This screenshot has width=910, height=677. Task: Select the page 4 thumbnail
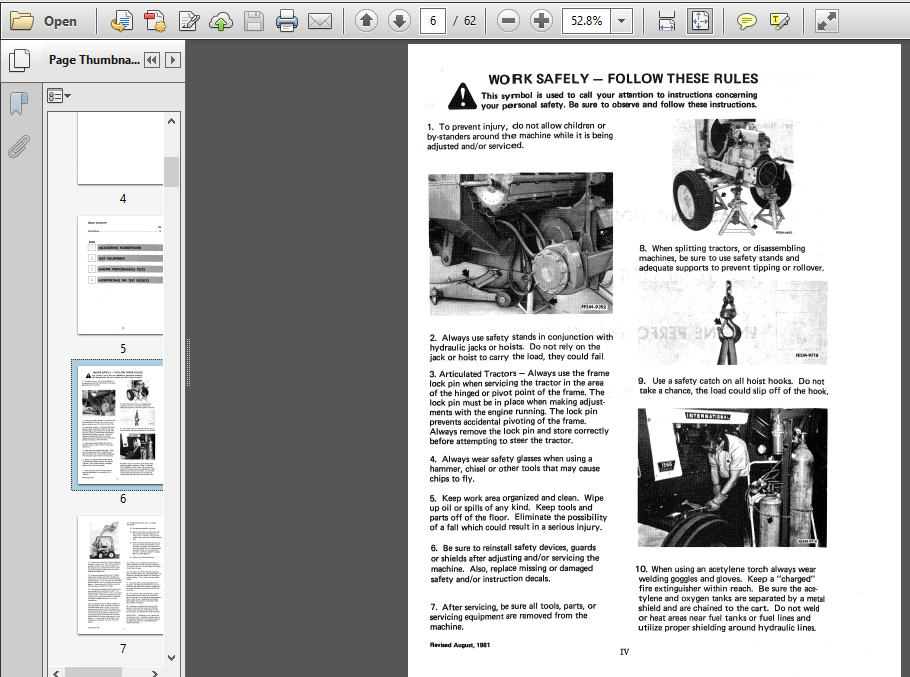pyautogui.click(x=121, y=149)
